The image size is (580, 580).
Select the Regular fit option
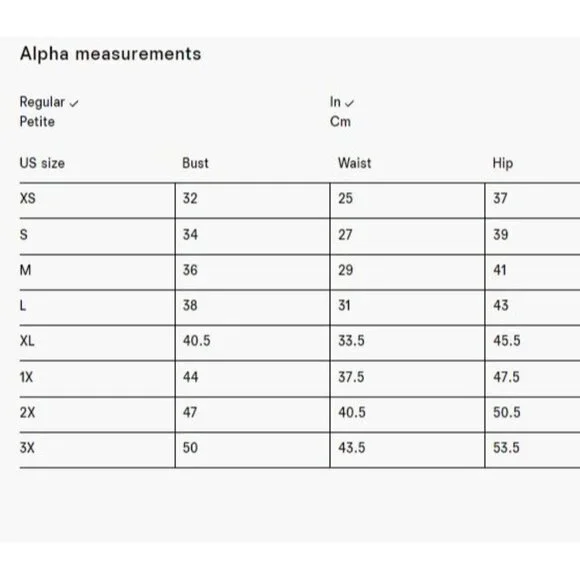pos(42,102)
